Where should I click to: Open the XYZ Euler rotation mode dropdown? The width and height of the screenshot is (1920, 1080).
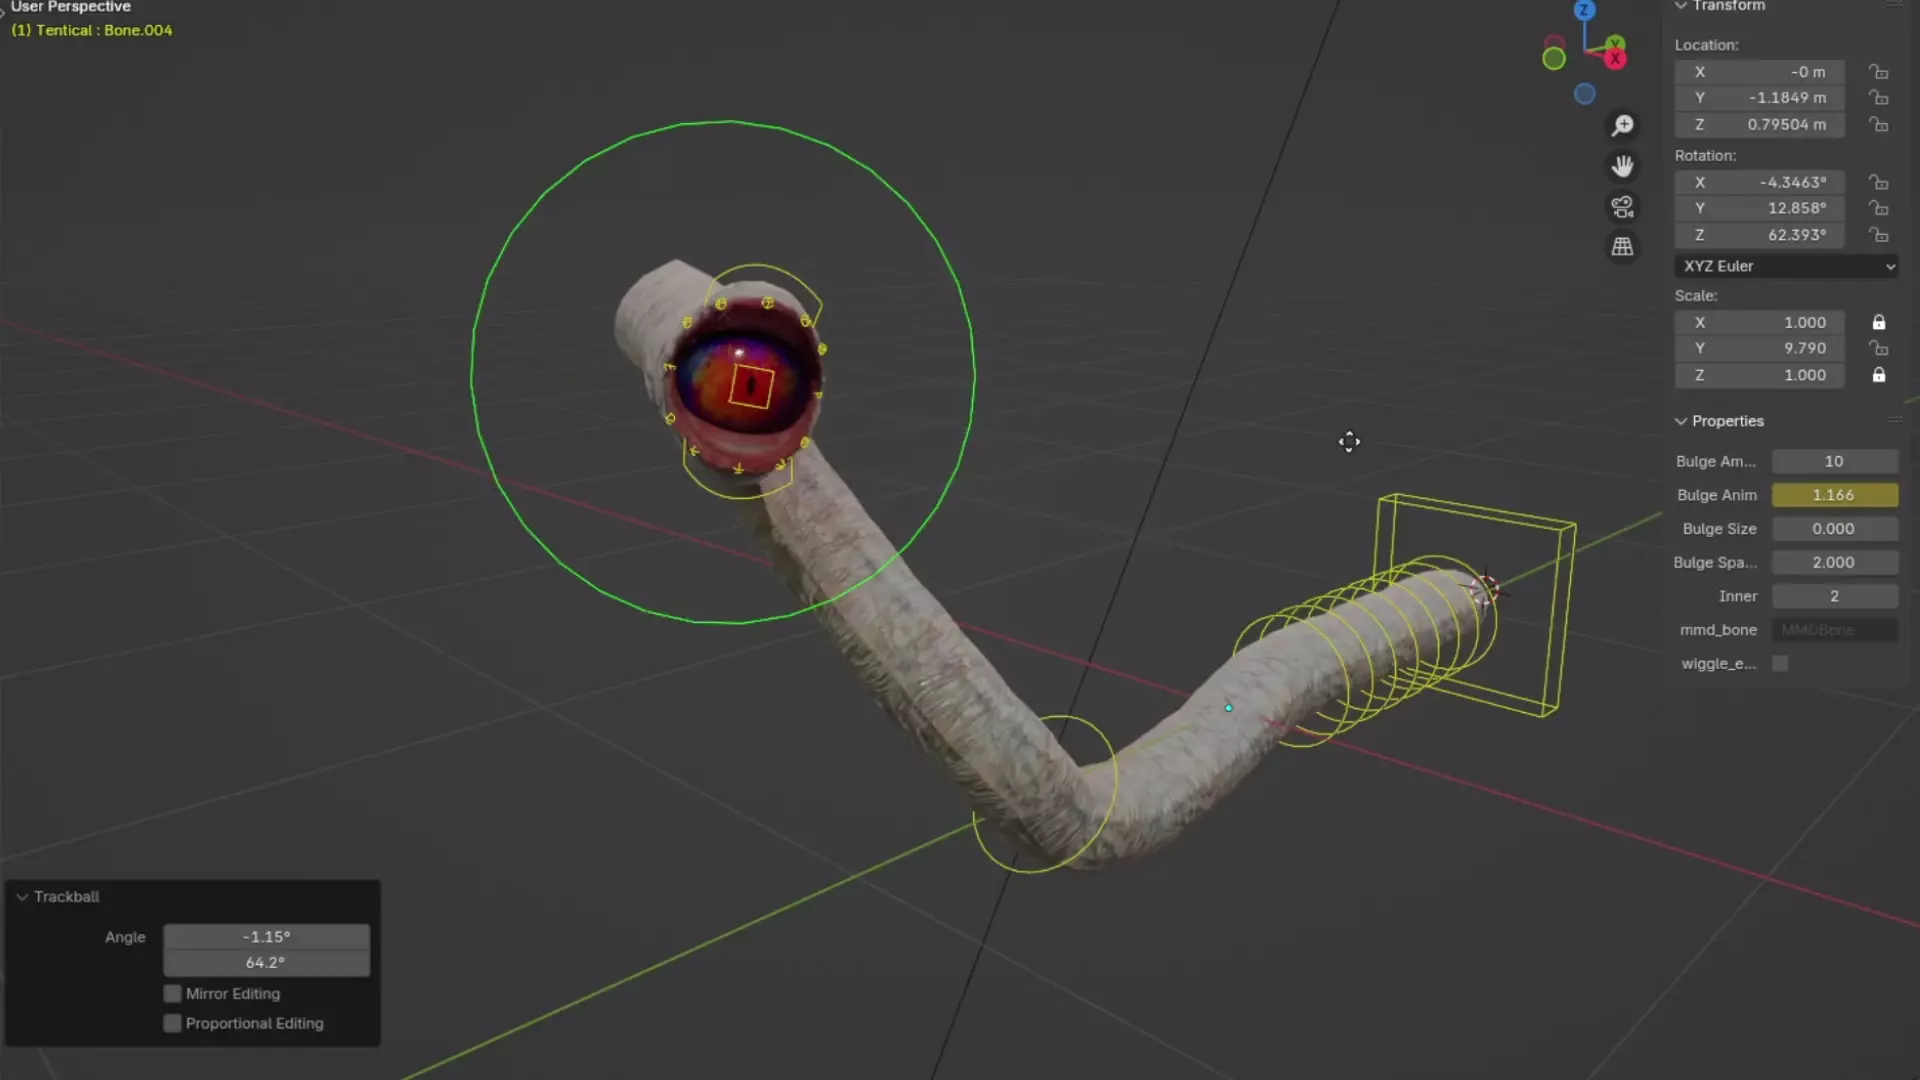[x=1786, y=266]
